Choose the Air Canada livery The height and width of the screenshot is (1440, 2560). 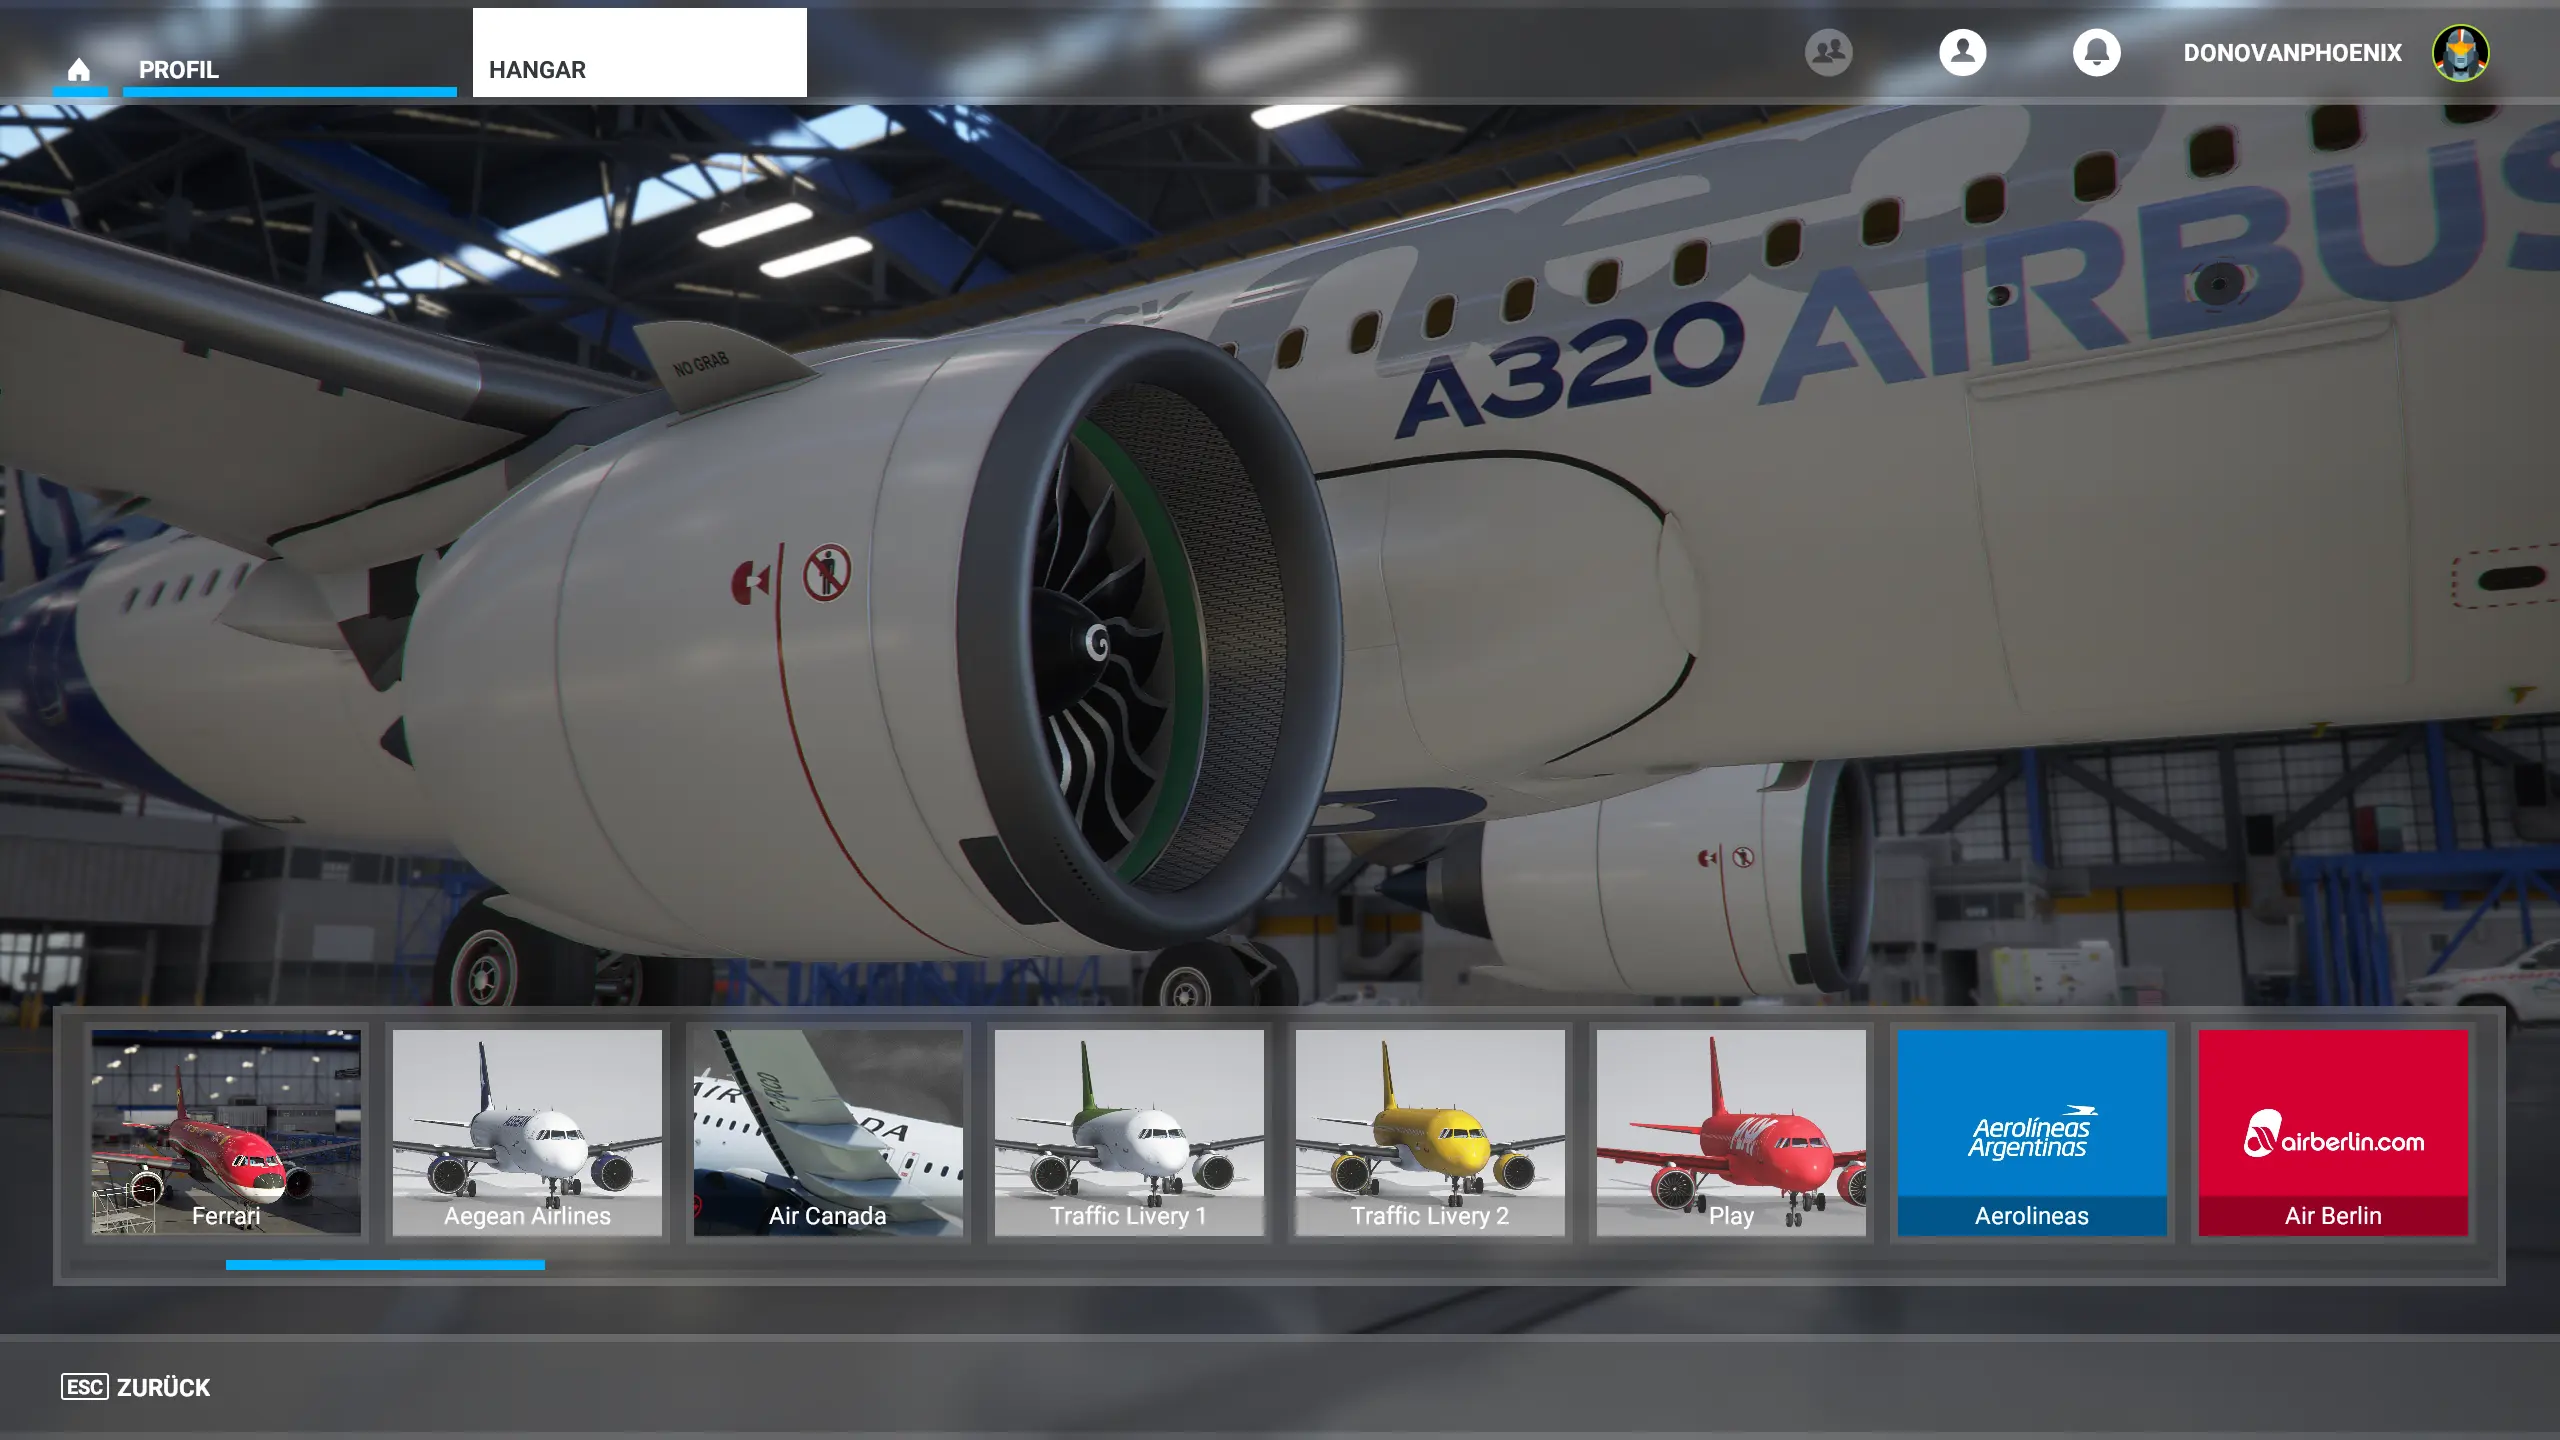click(x=828, y=1132)
